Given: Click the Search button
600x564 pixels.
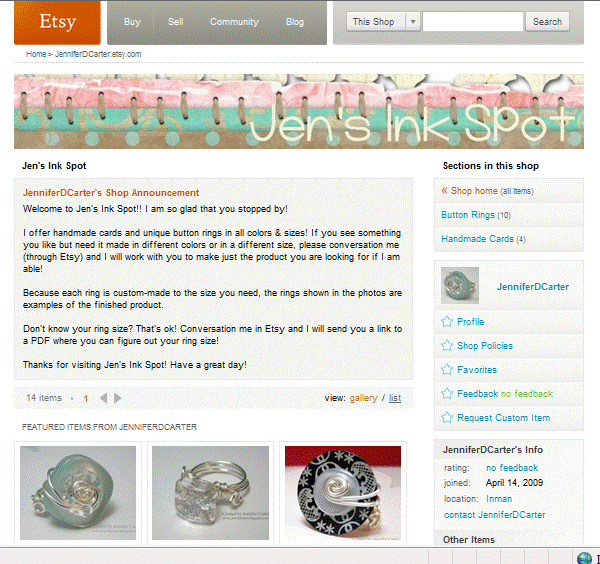Looking at the screenshot, I should tap(547, 22).
